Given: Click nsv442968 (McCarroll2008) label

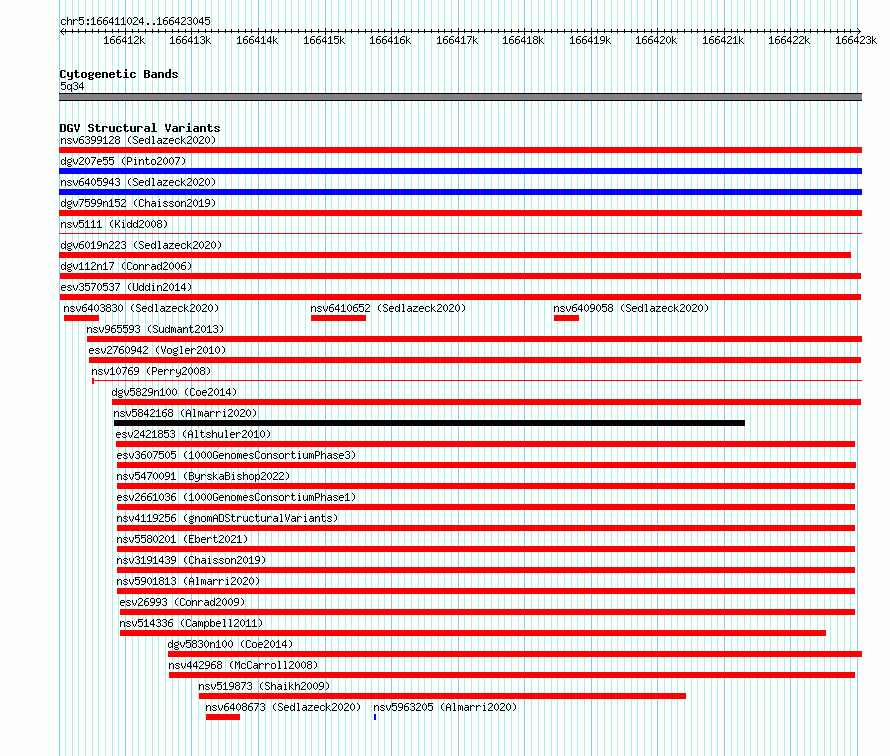Looking at the screenshot, I should coord(244,665).
